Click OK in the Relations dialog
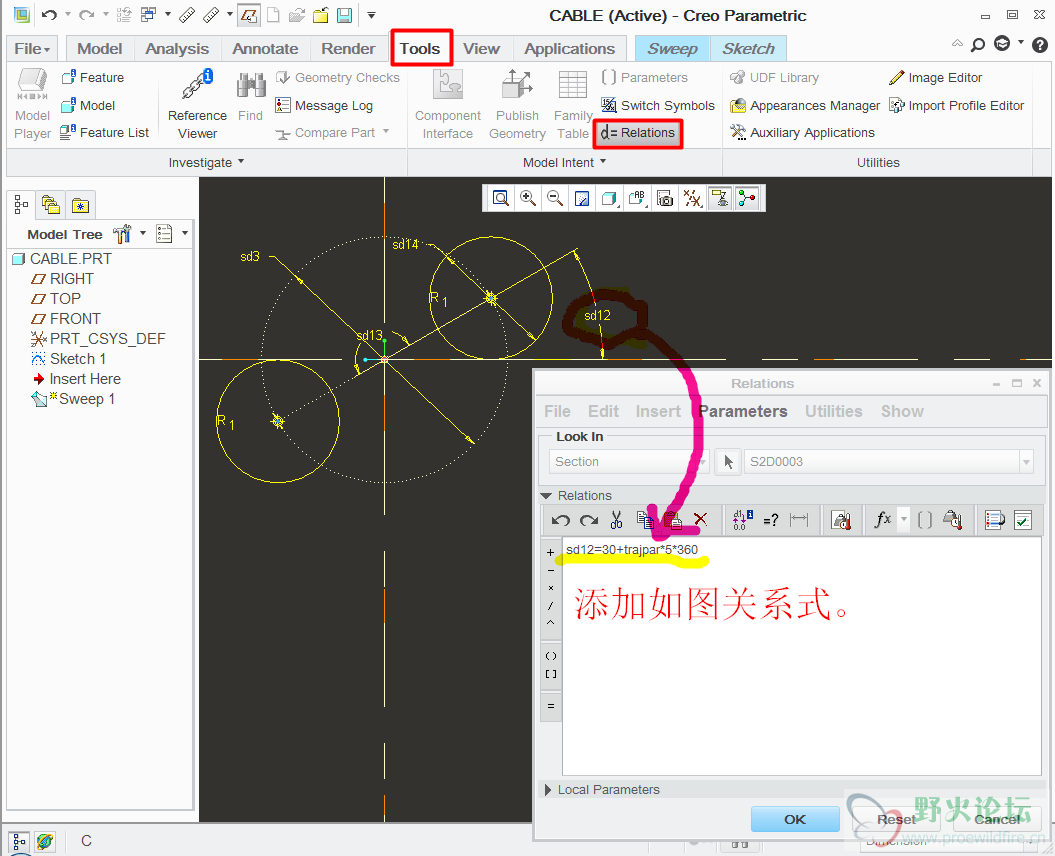The image size is (1055, 856). (x=795, y=819)
